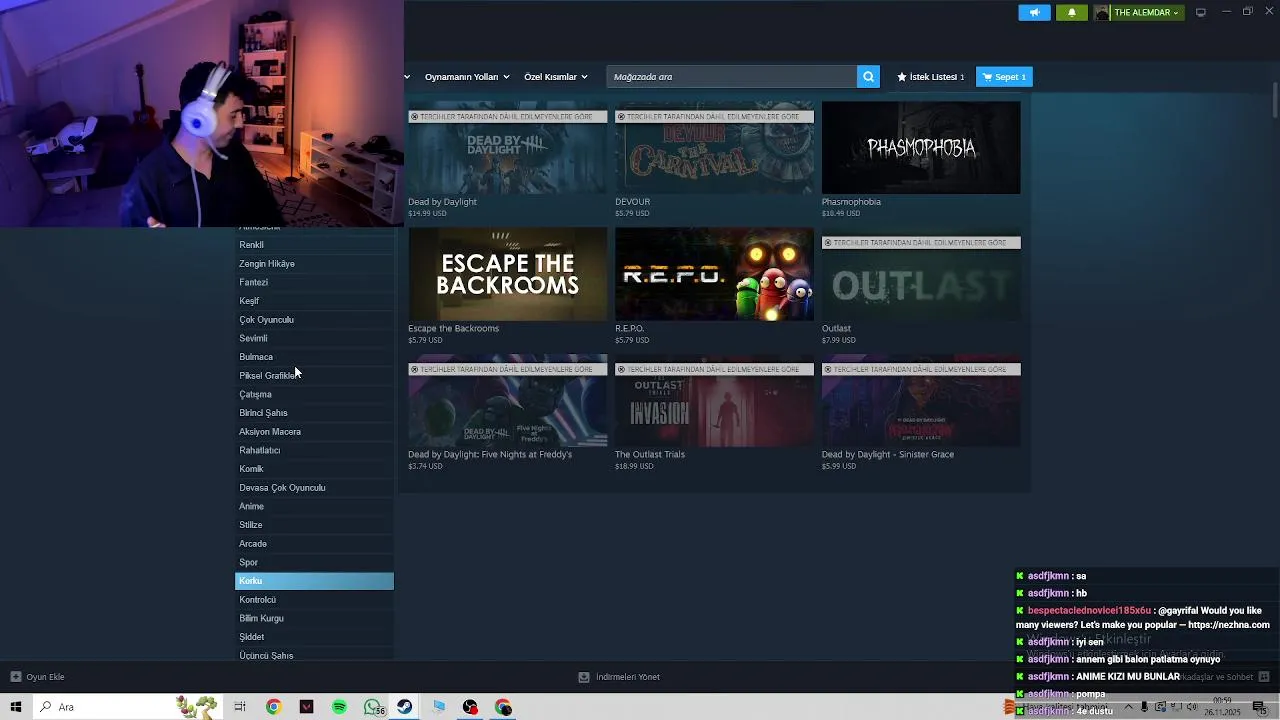
Task: Open the Windows Start menu
Action: pyautogui.click(x=16, y=707)
